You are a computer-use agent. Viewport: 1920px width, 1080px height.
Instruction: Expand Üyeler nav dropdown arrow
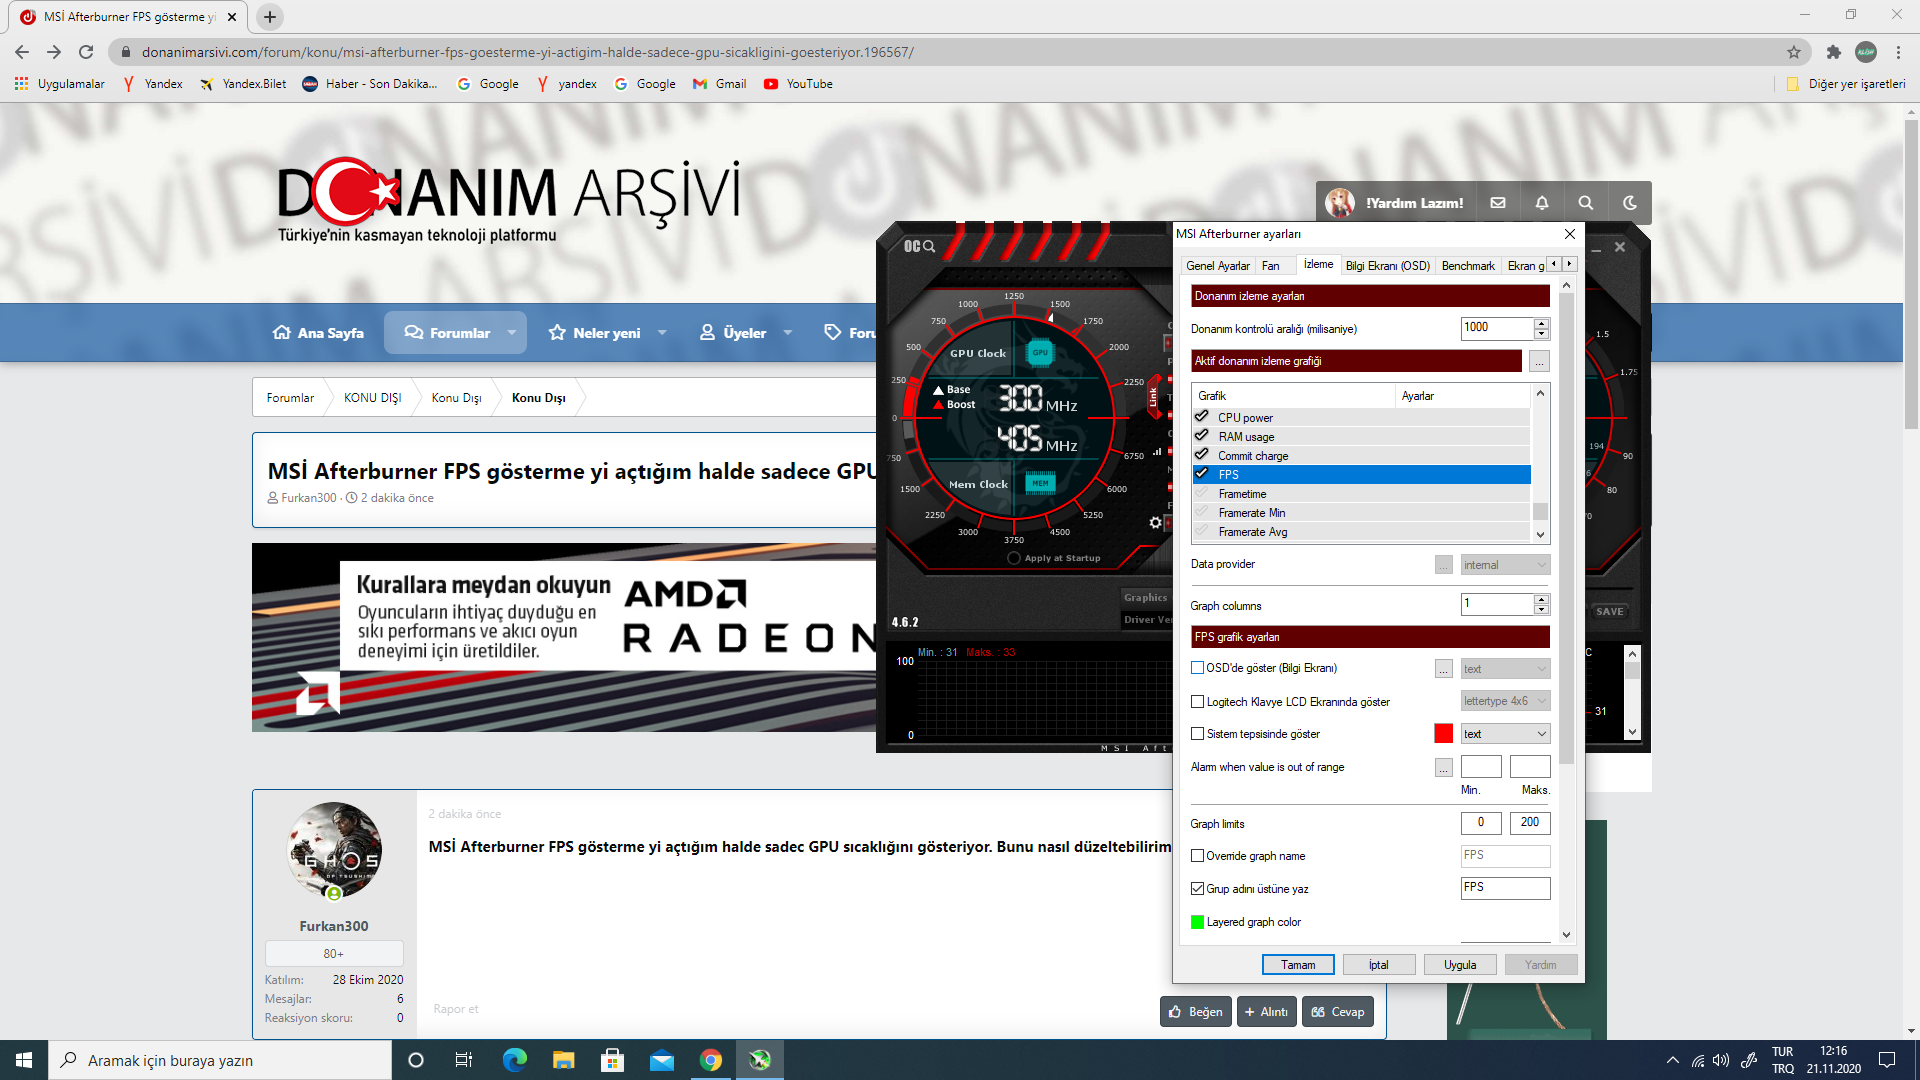coord(787,333)
